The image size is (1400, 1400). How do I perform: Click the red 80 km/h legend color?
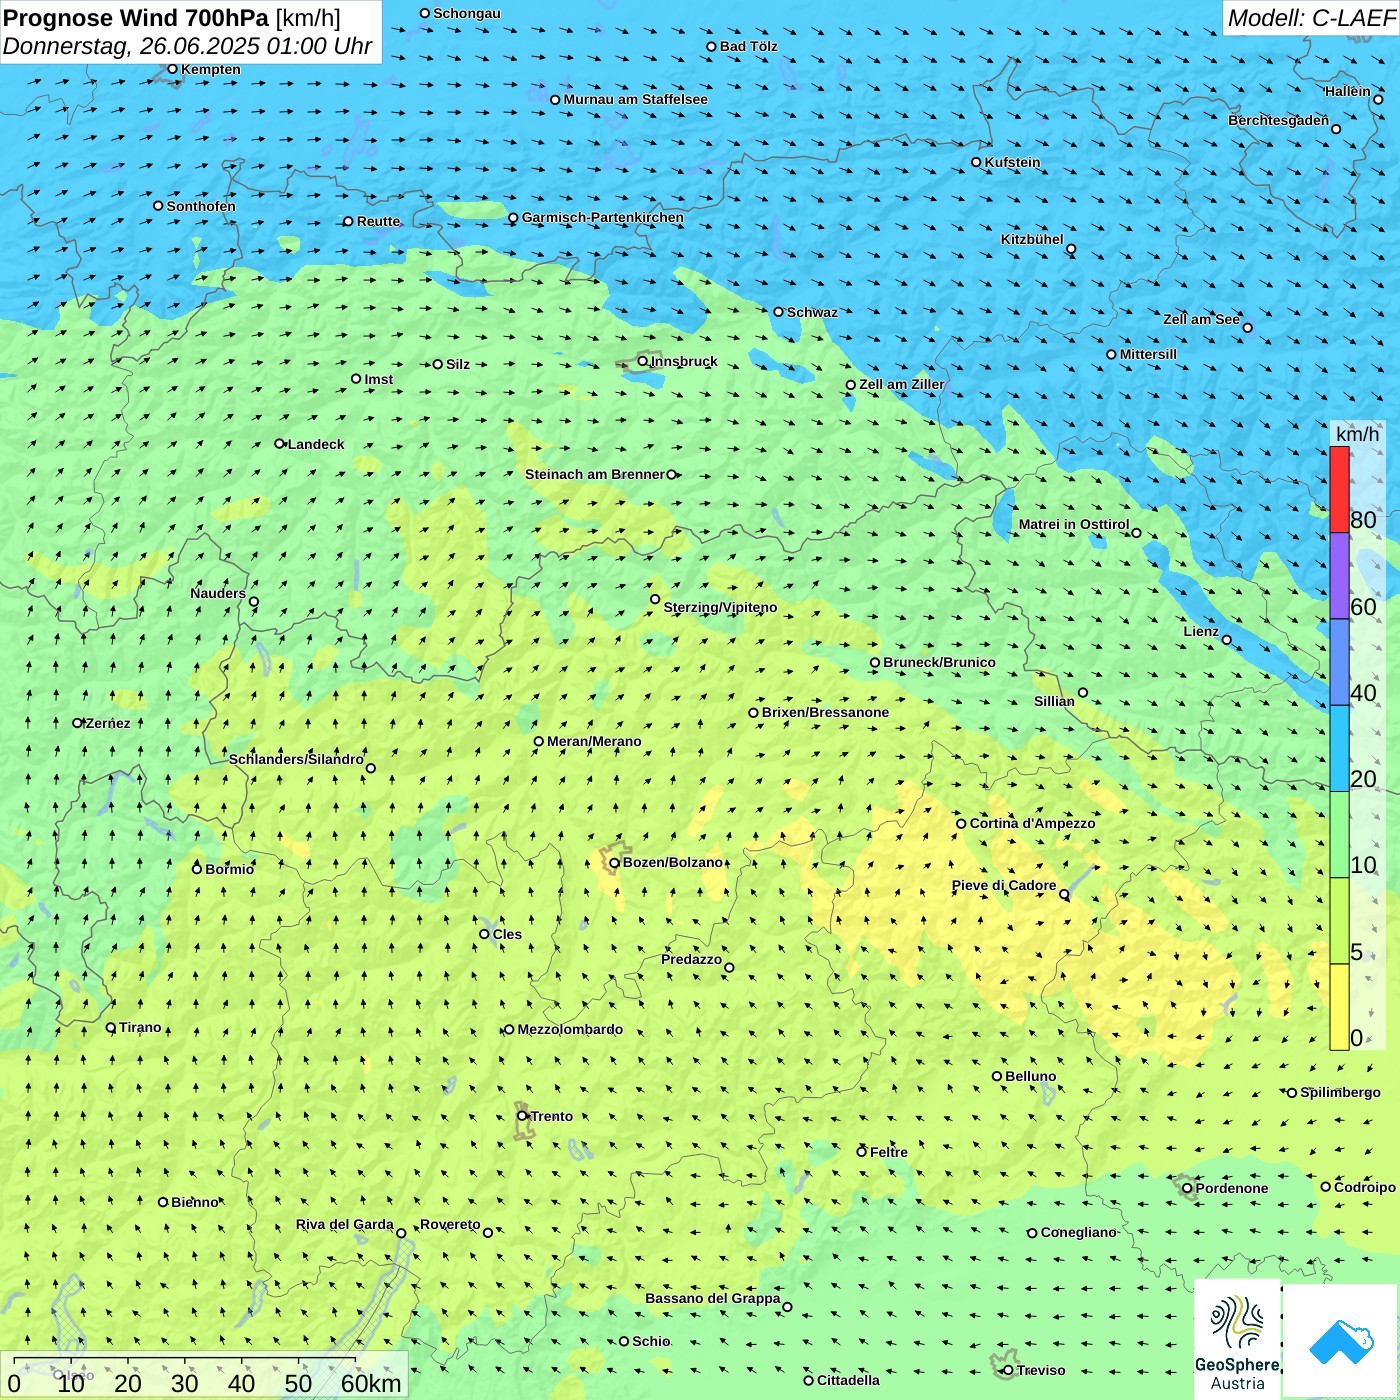[1339, 489]
